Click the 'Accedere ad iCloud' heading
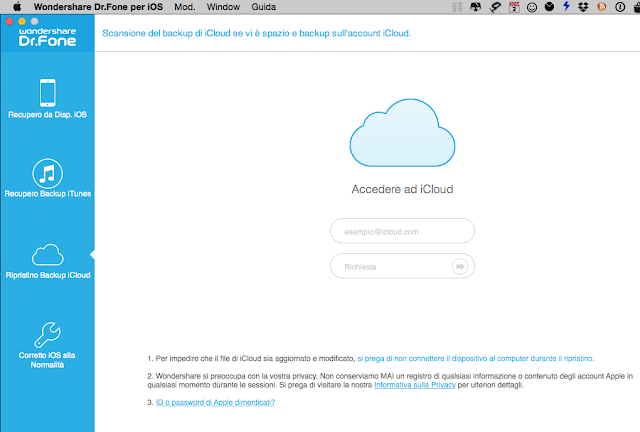Screen dimensions: 640x432 (x=402, y=189)
